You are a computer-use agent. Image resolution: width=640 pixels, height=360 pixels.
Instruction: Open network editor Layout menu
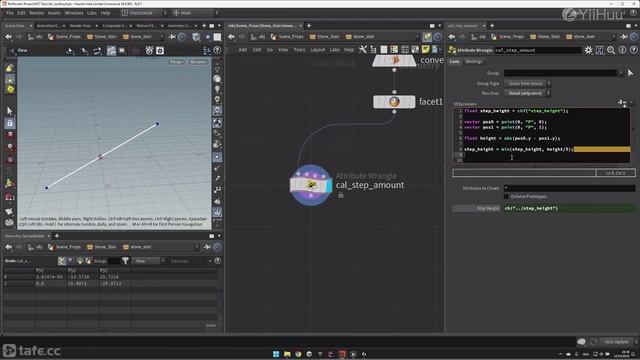318,50
